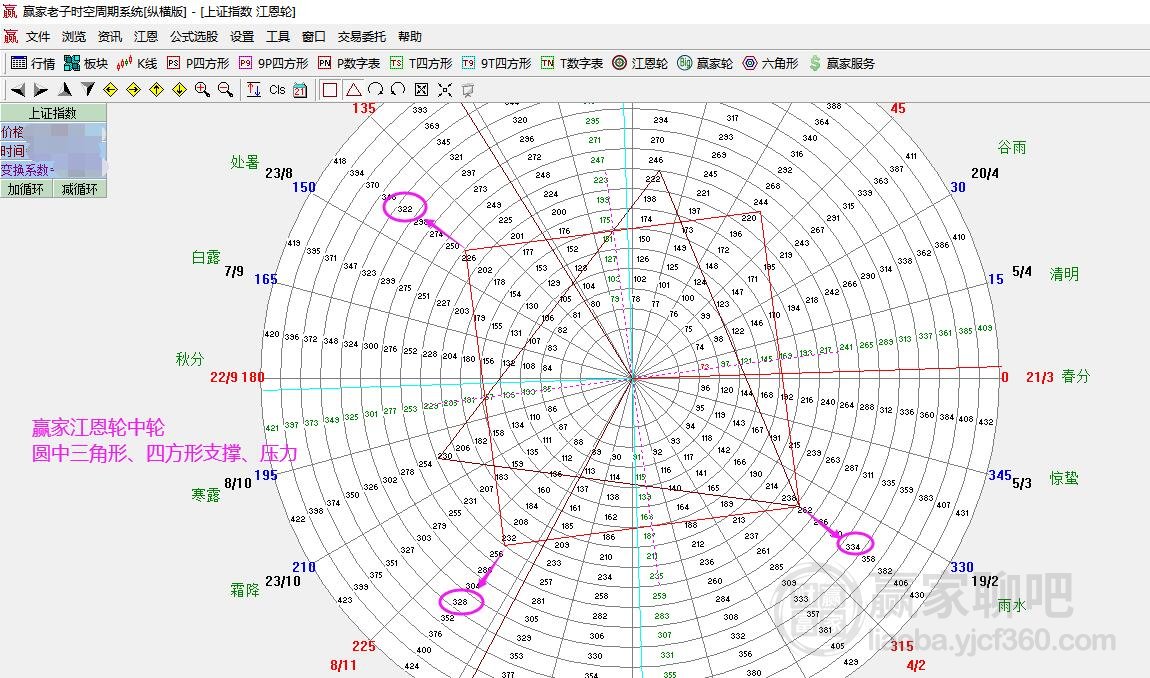This screenshot has width=1150, height=678.
Task: Open the T数字表 tool
Action: [572, 64]
